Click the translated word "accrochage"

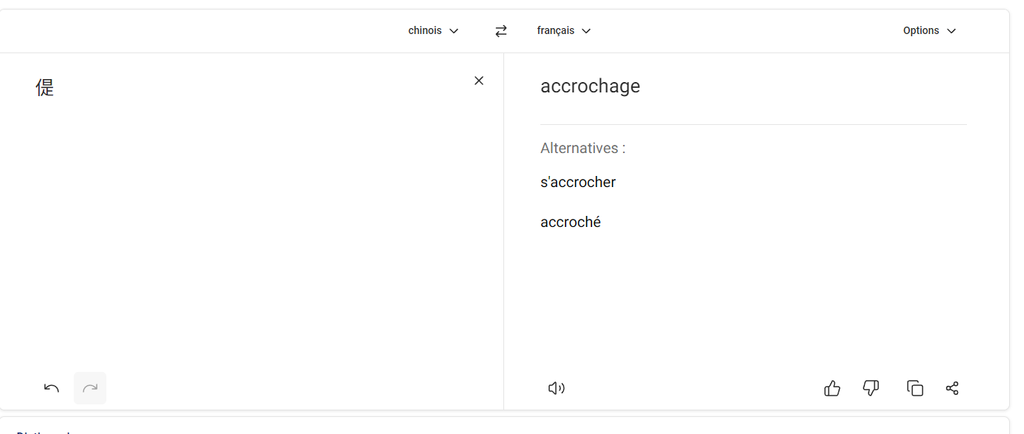point(590,86)
